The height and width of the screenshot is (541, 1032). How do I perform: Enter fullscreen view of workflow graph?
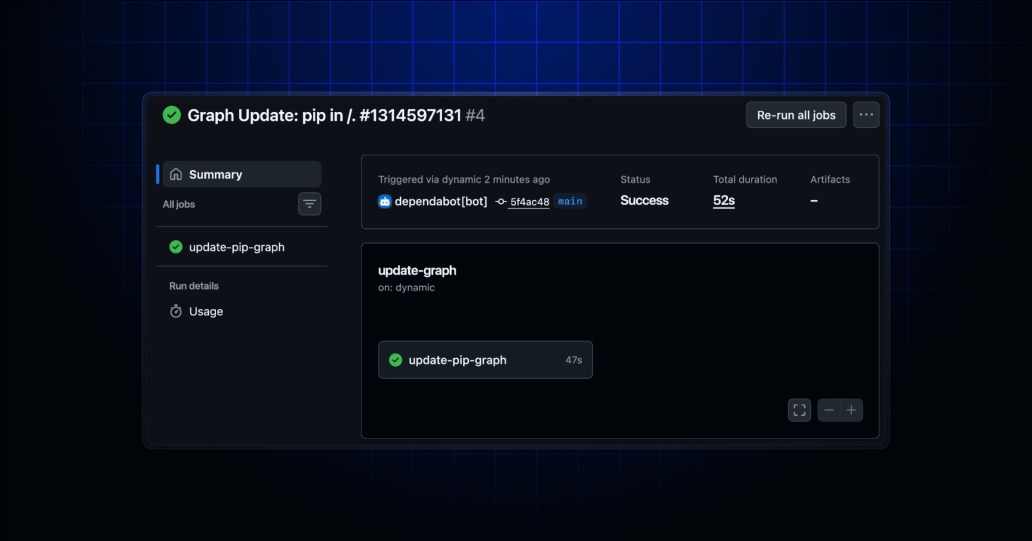tap(799, 410)
